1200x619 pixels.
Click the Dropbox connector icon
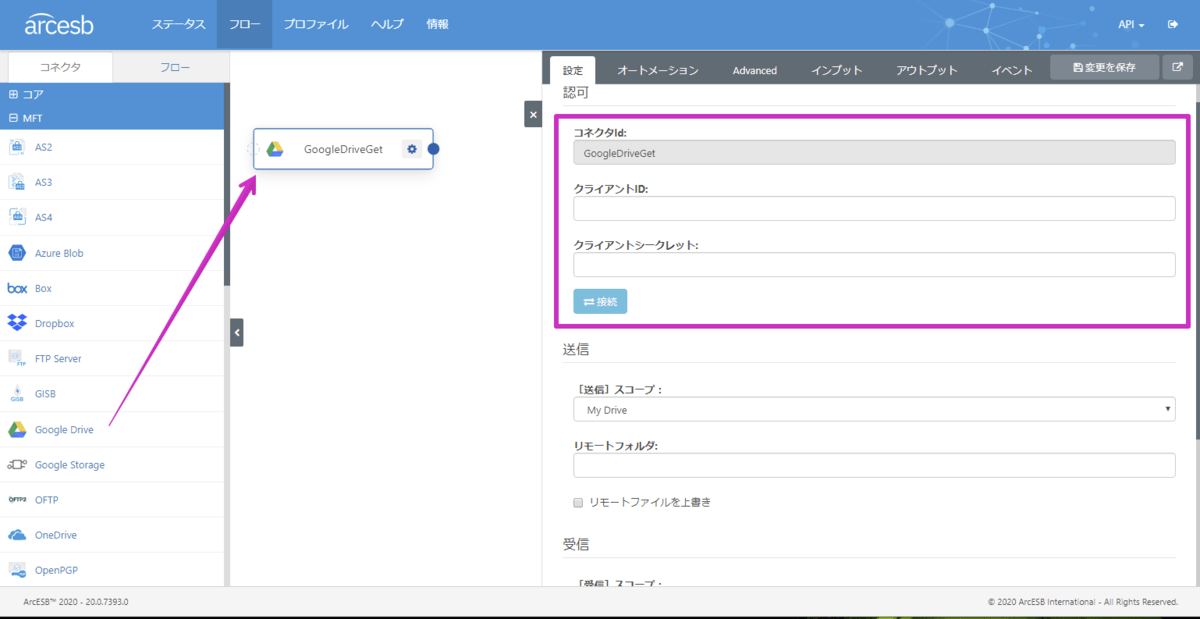click(x=17, y=323)
